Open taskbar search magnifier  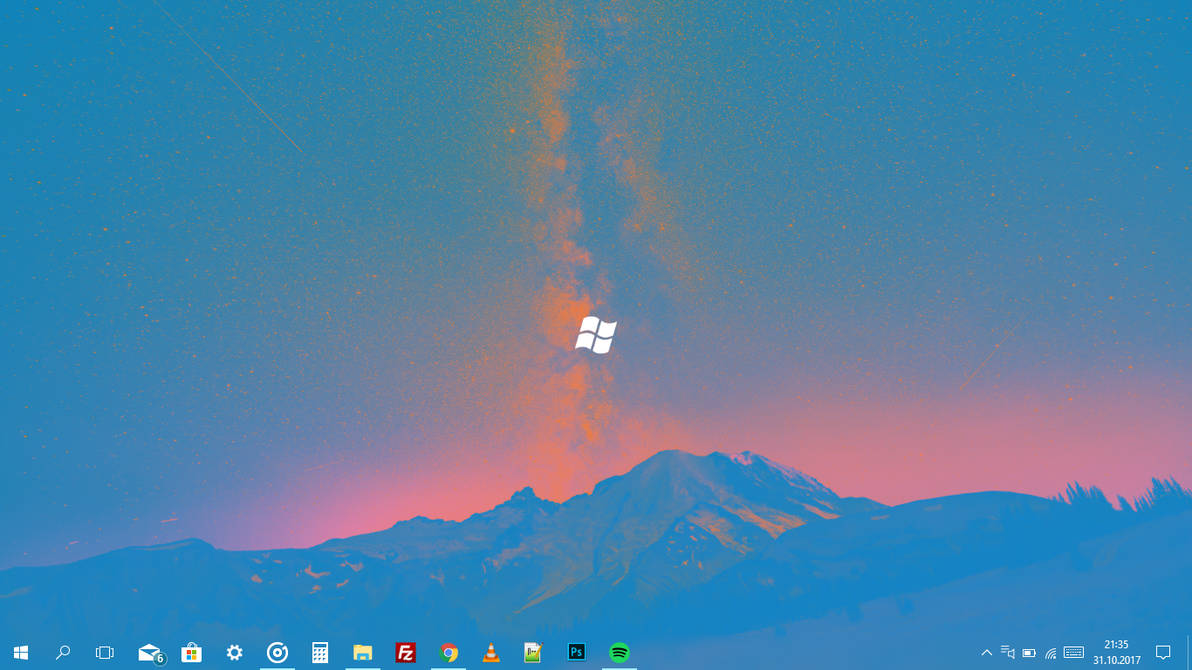pos(63,653)
